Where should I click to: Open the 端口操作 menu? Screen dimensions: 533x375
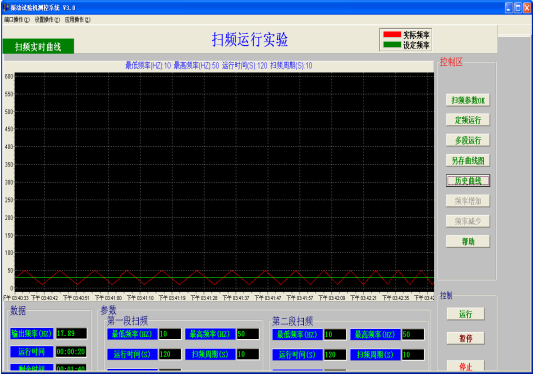[17, 20]
